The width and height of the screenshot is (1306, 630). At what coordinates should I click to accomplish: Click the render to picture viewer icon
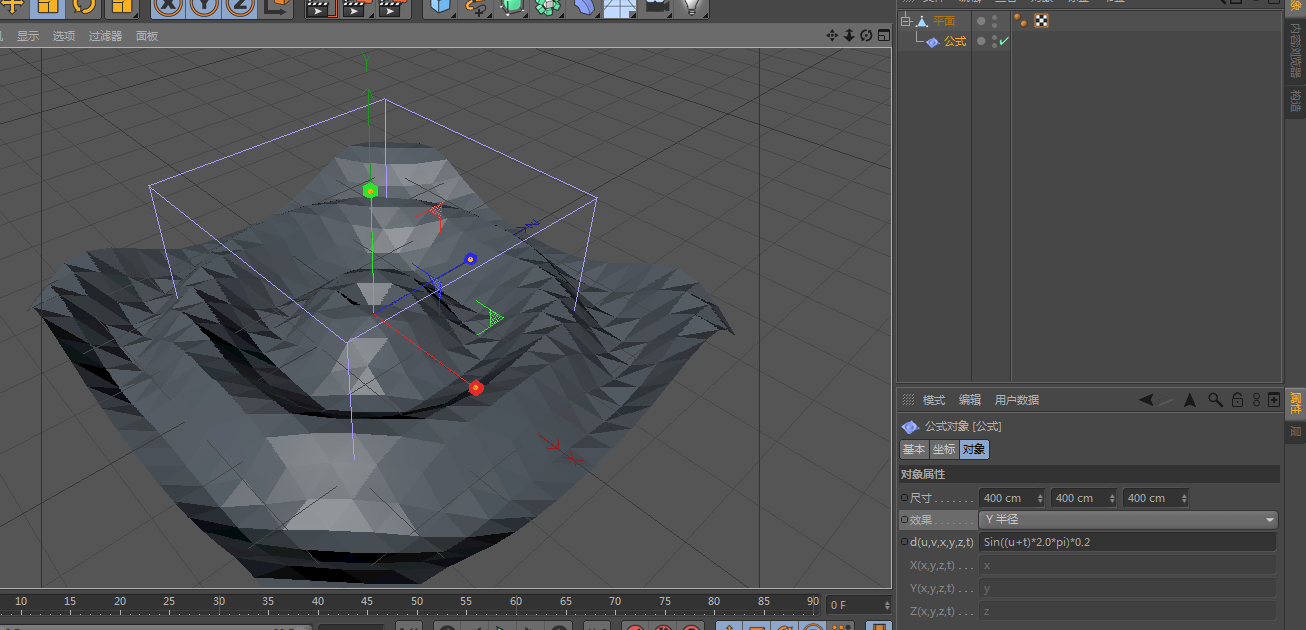click(355, 8)
